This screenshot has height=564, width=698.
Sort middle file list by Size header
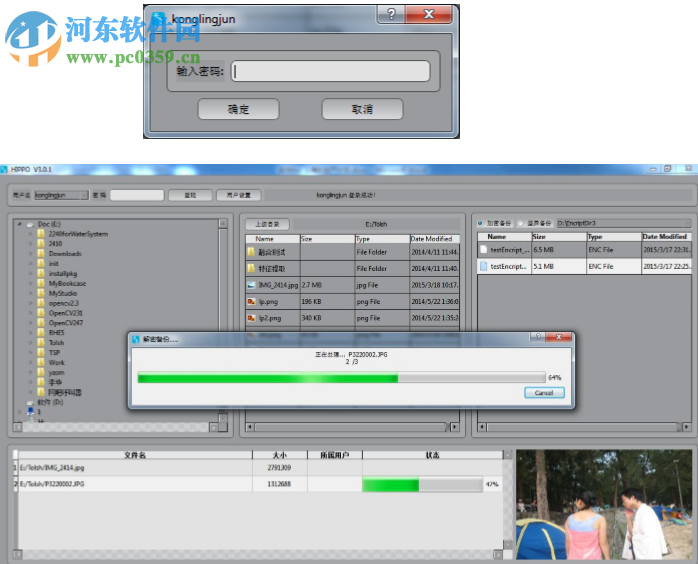point(327,239)
